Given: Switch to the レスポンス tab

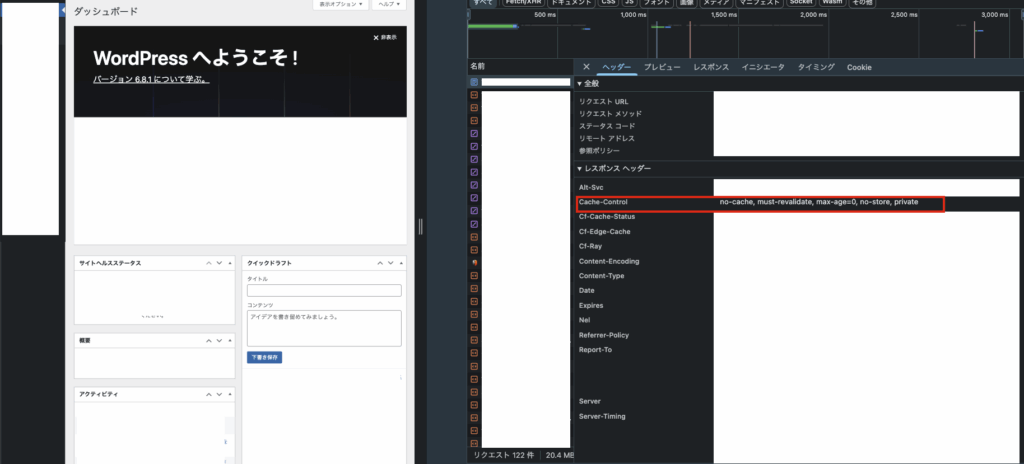Looking at the screenshot, I should tap(711, 67).
